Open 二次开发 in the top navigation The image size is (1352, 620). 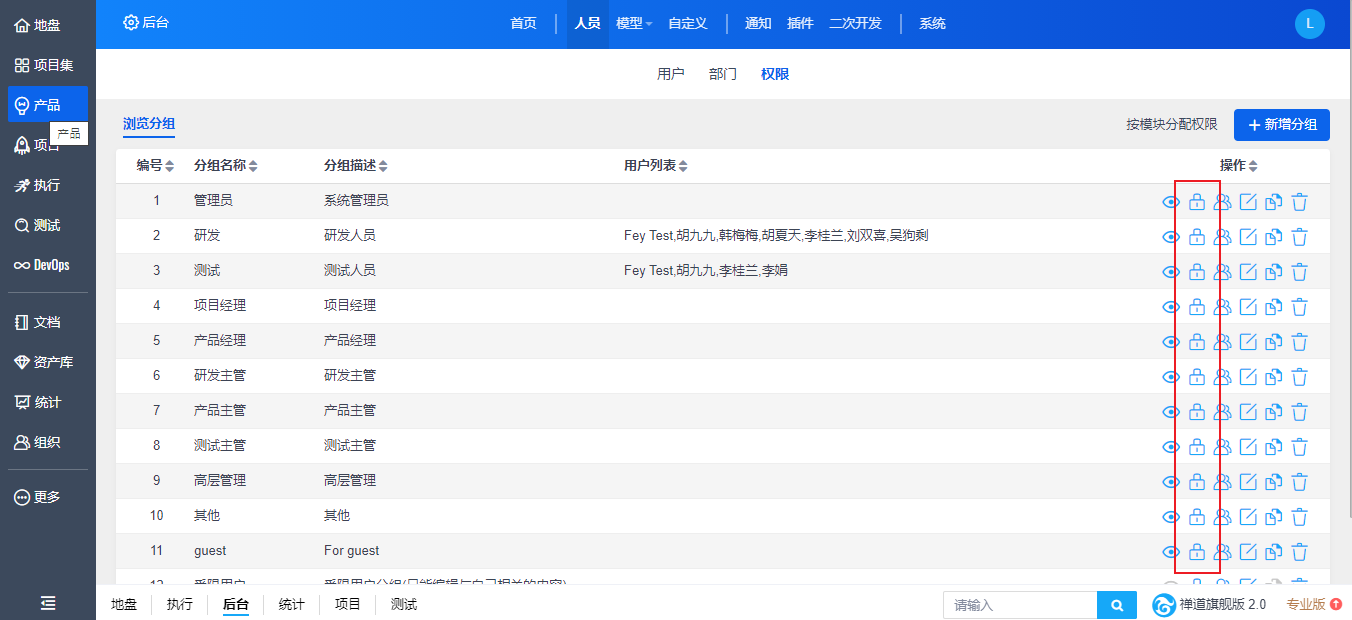pos(855,24)
